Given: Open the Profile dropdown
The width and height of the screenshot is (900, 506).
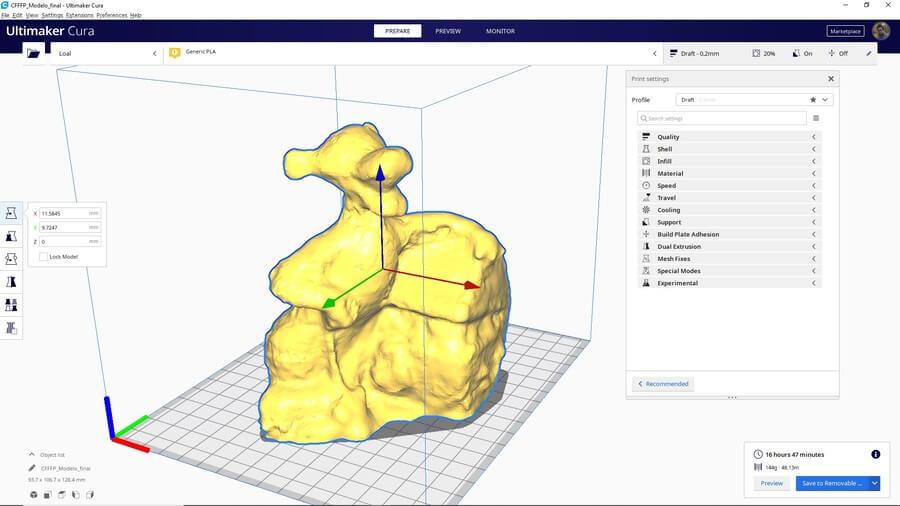Looking at the screenshot, I should coord(754,100).
